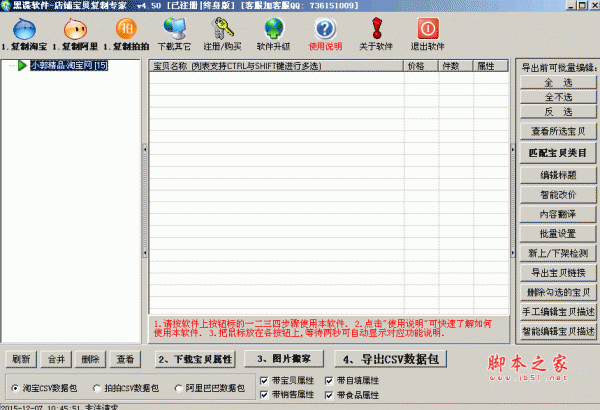This screenshot has width=600, height=410.
Task: Open 内容翻译 button
Action: click(x=558, y=214)
